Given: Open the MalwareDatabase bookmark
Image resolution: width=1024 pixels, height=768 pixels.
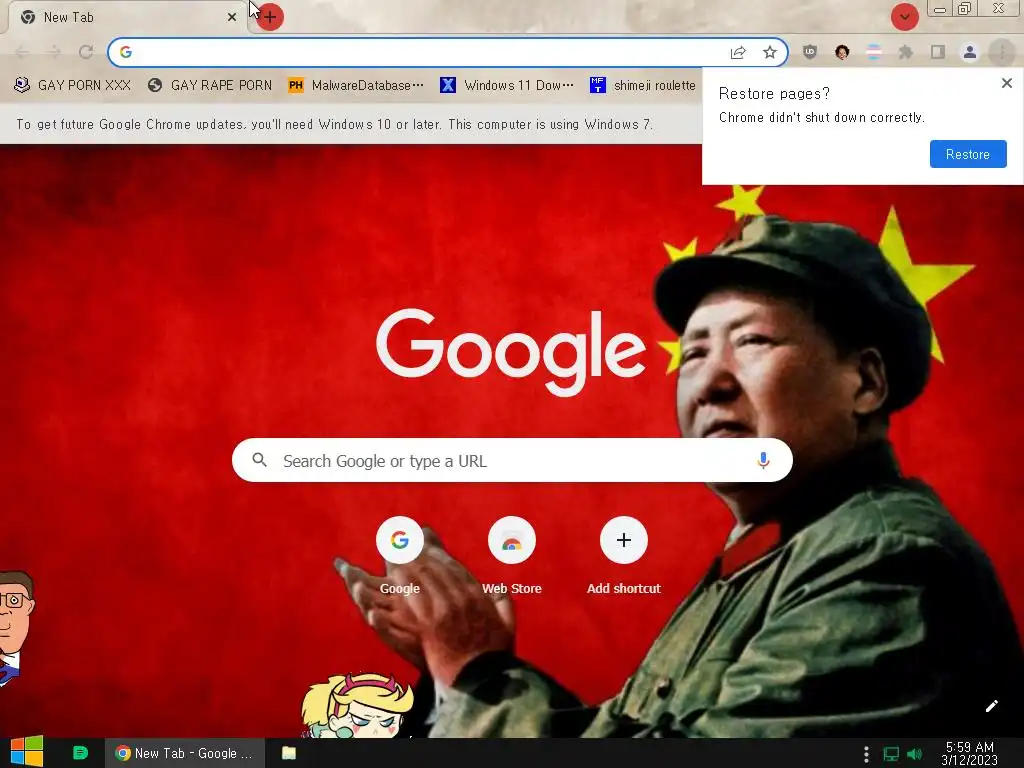Looking at the screenshot, I should coord(356,85).
